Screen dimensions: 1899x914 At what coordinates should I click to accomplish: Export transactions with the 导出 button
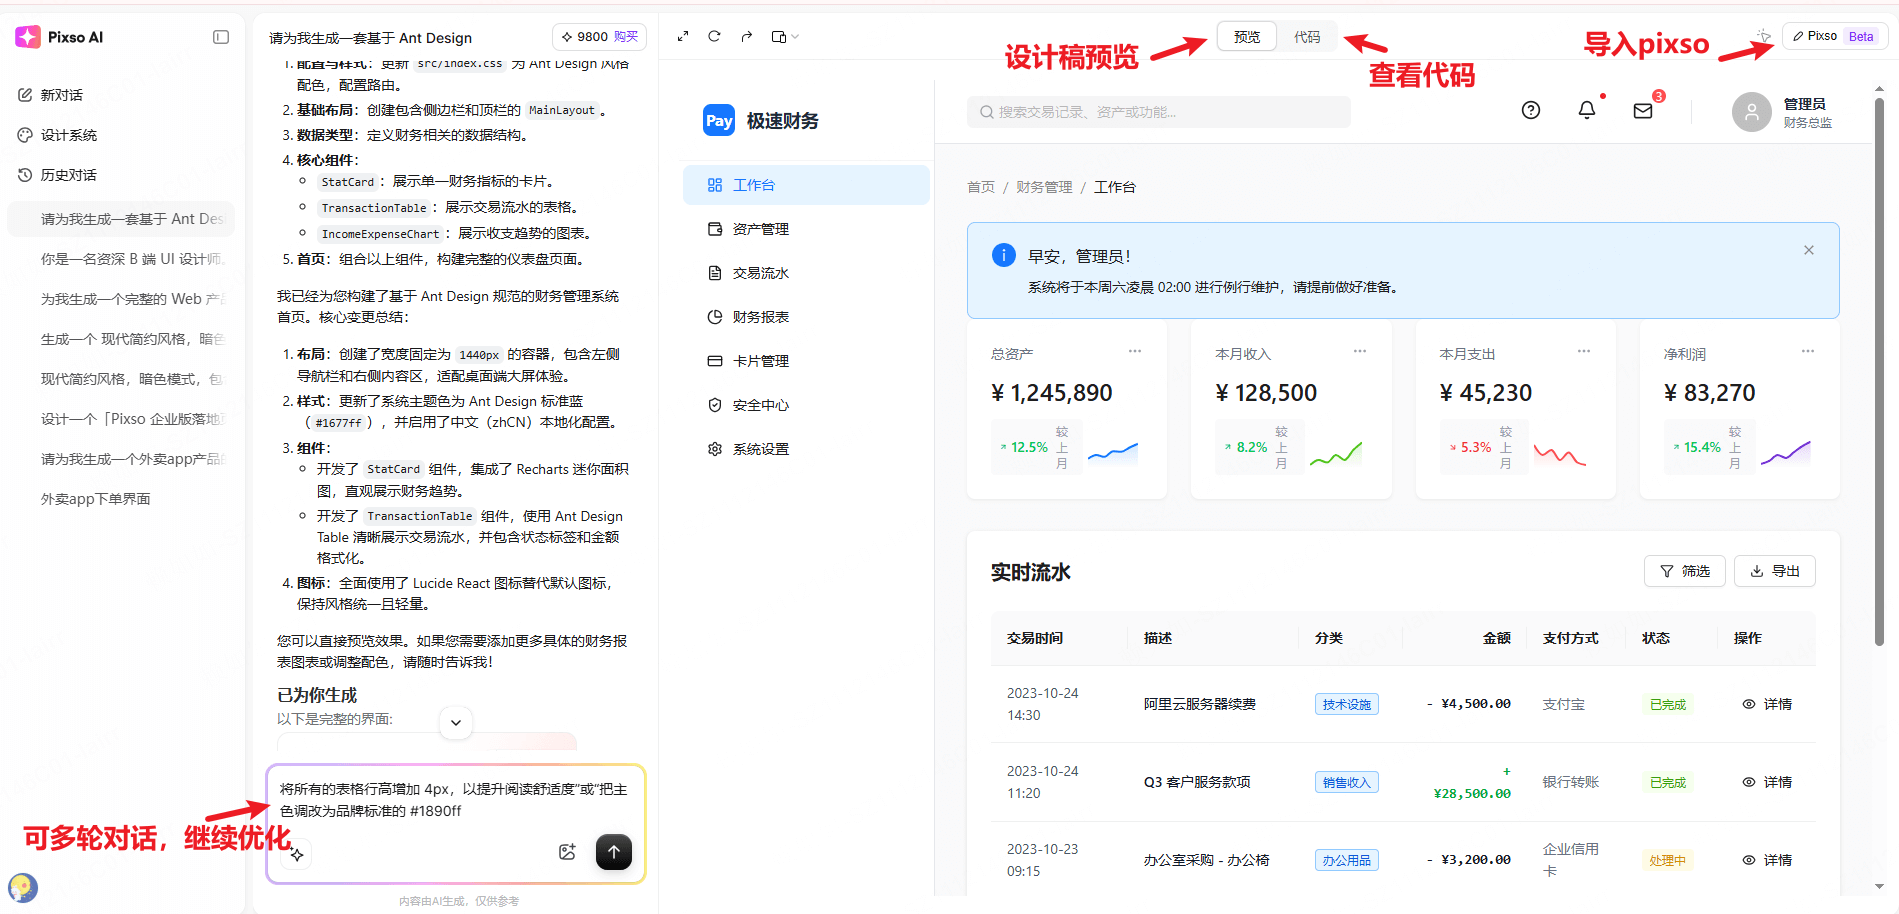[1774, 571]
